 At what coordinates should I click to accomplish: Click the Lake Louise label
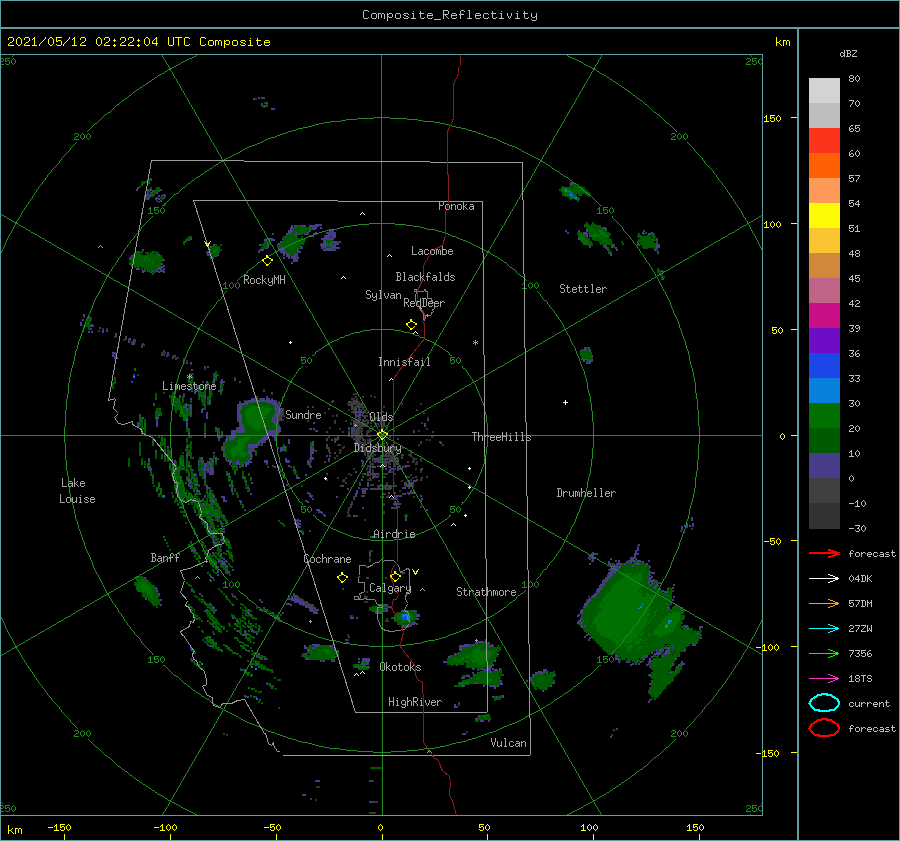77,491
